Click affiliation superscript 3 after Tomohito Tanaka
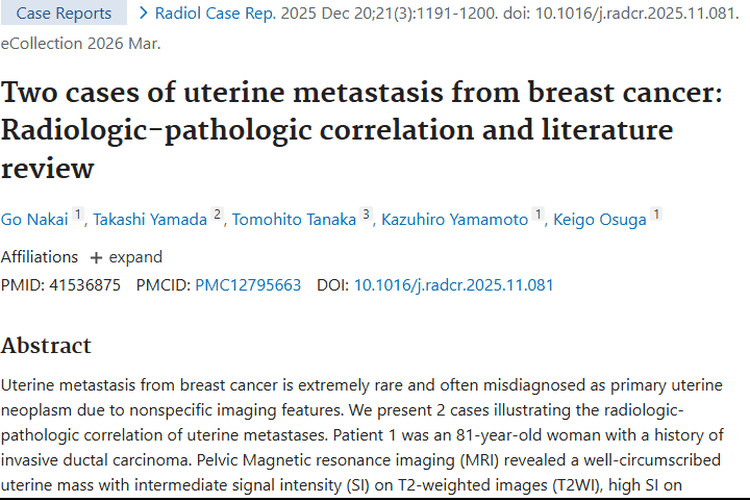The width and height of the screenshot is (750, 500). tap(366, 214)
